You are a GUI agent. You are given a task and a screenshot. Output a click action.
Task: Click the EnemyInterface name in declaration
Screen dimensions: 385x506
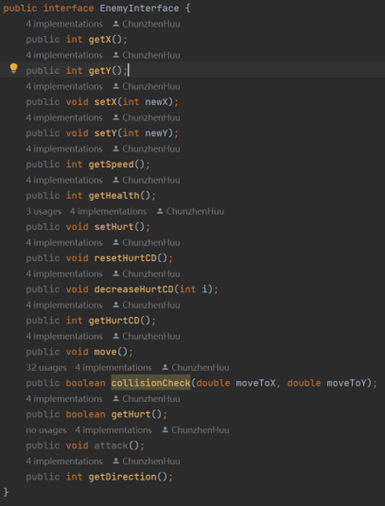click(x=139, y=8)
